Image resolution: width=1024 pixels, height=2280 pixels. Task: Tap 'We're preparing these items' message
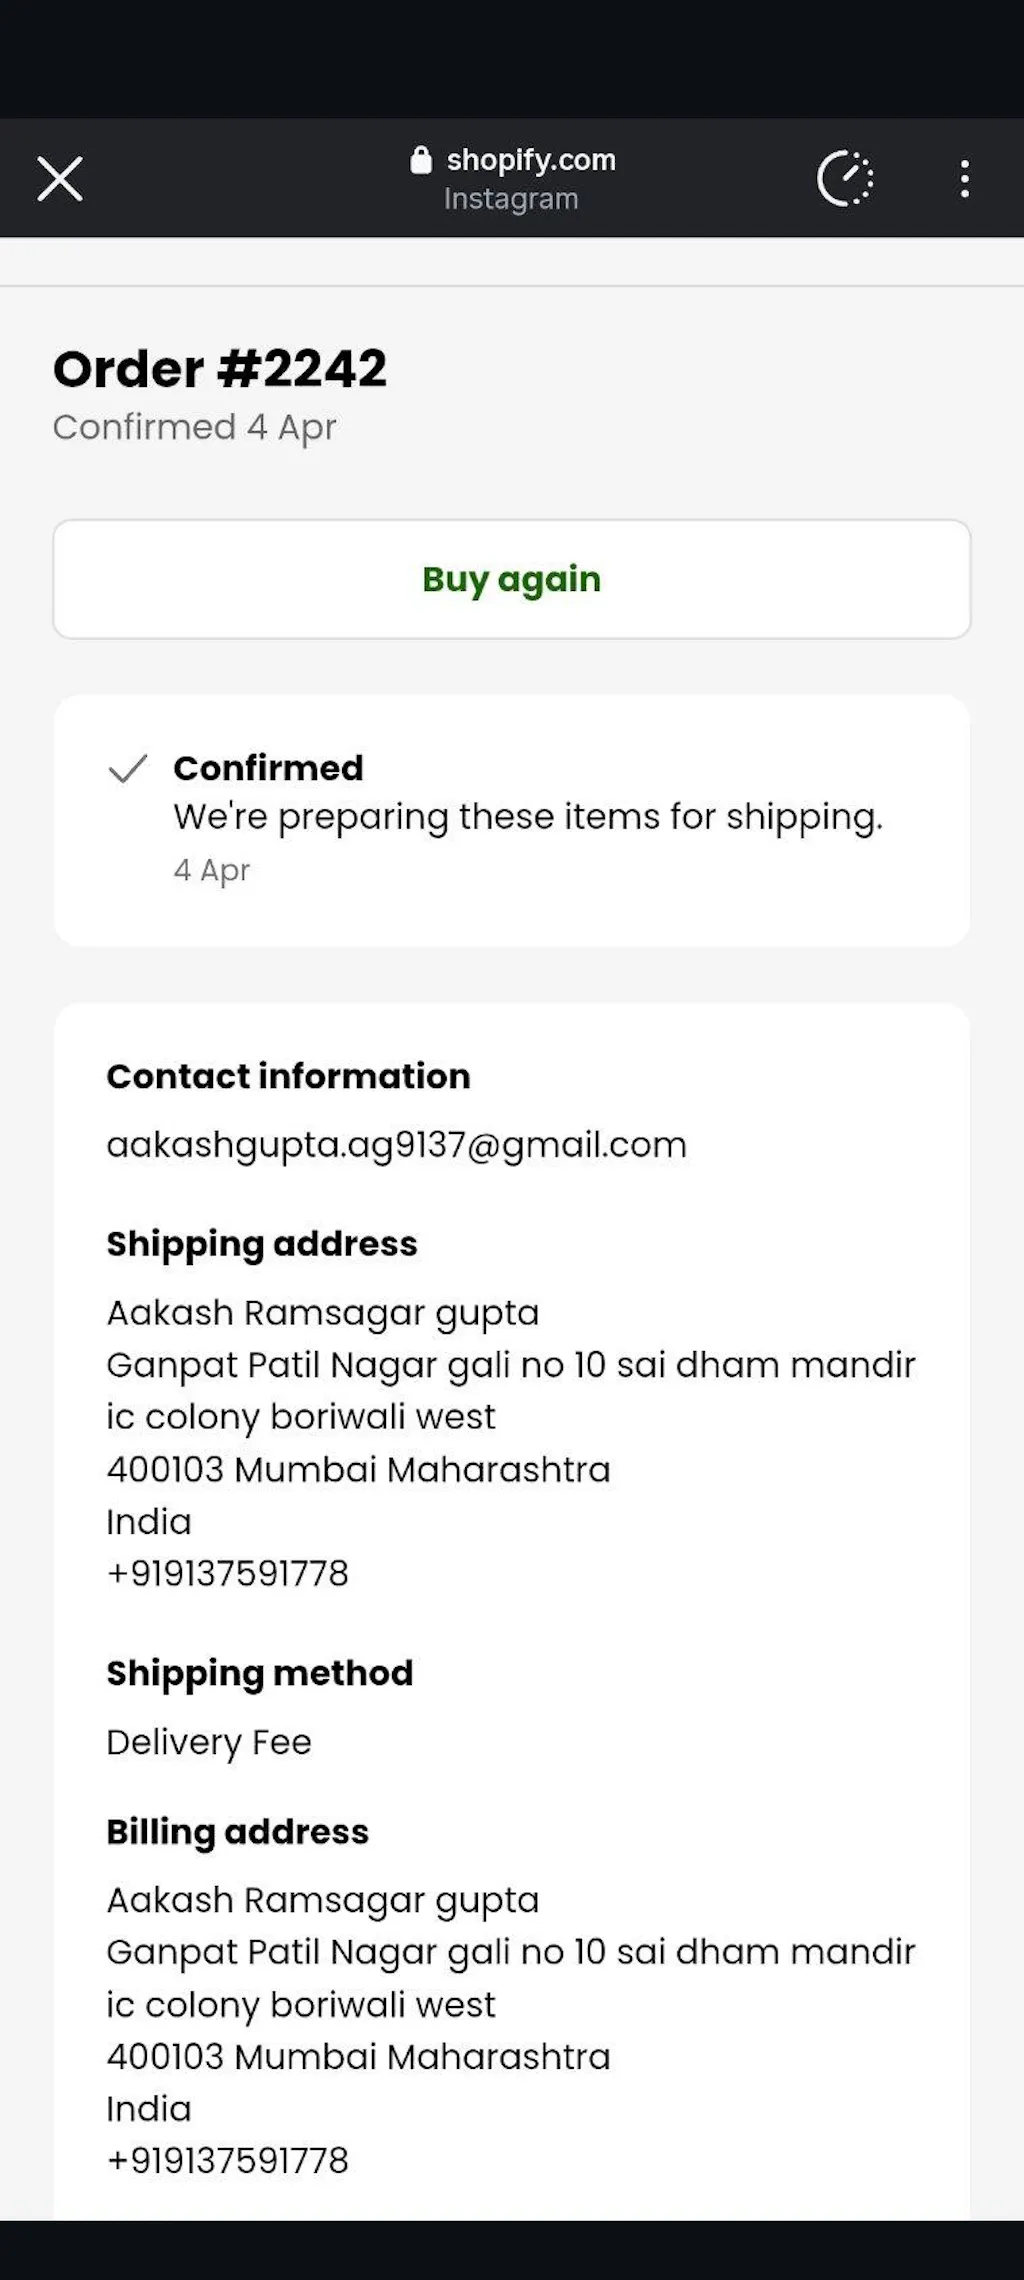(x=528, y=817)
